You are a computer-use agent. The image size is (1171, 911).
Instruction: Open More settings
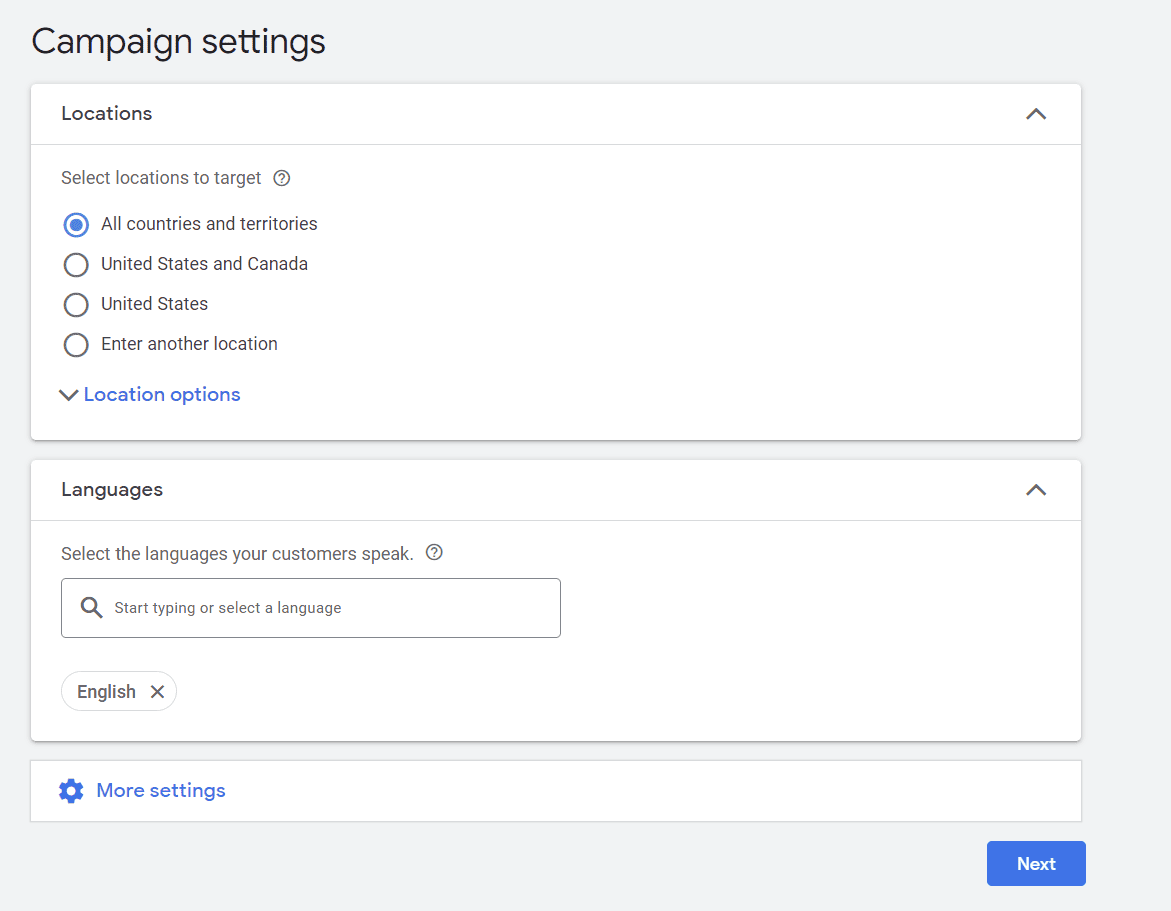(161, 791)
